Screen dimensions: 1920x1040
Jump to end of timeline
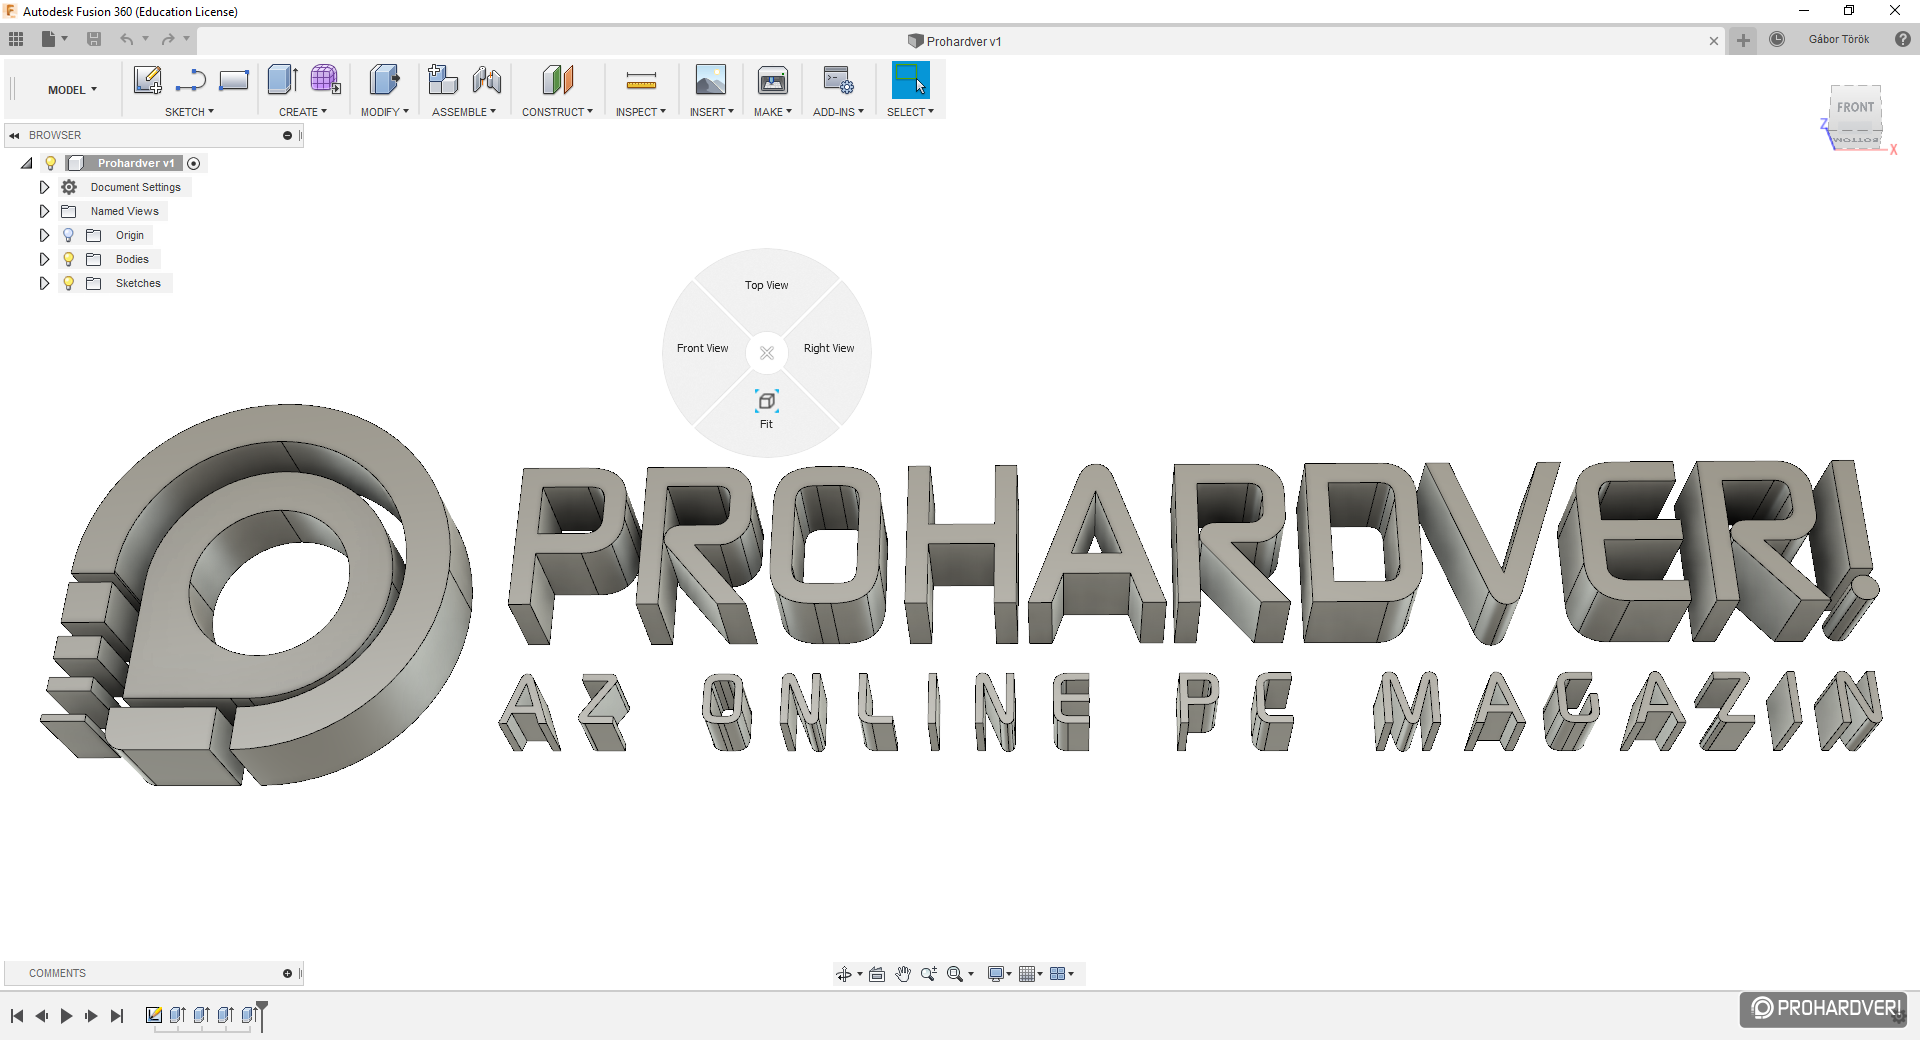[x=117, y=1016]
